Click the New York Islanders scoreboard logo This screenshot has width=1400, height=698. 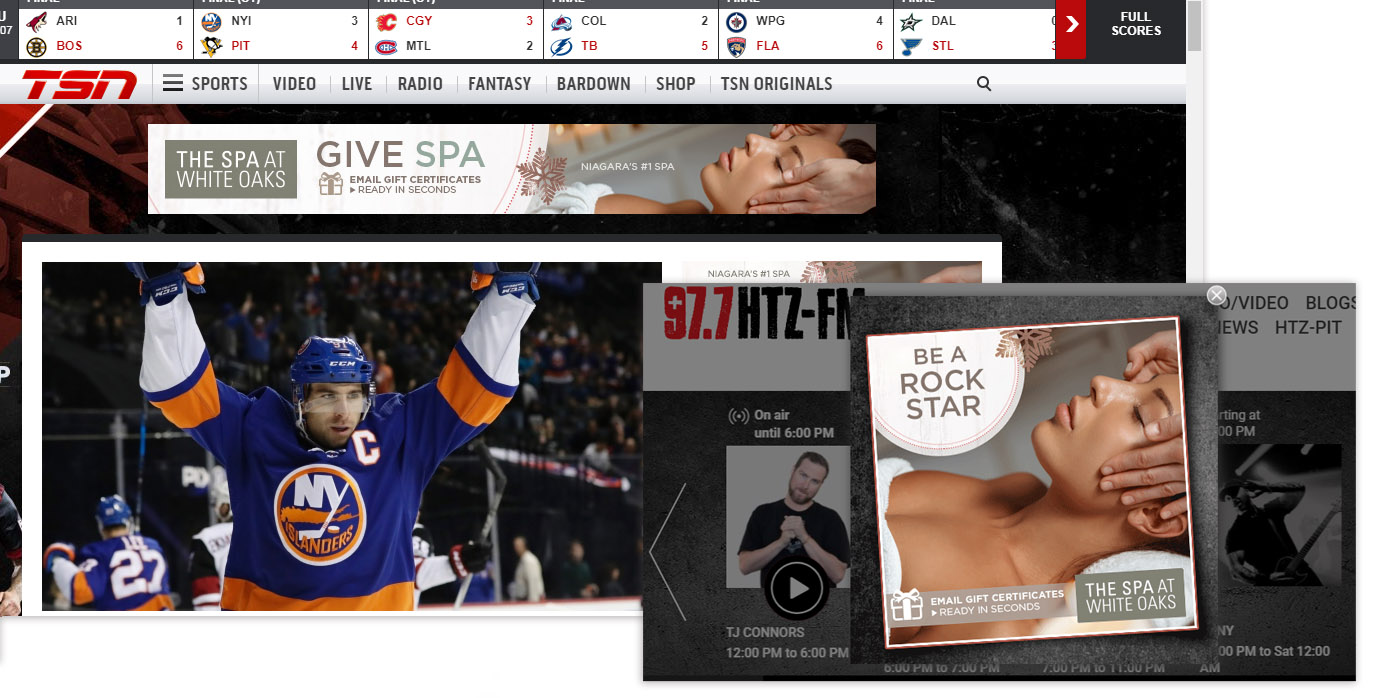coord(211,21)
